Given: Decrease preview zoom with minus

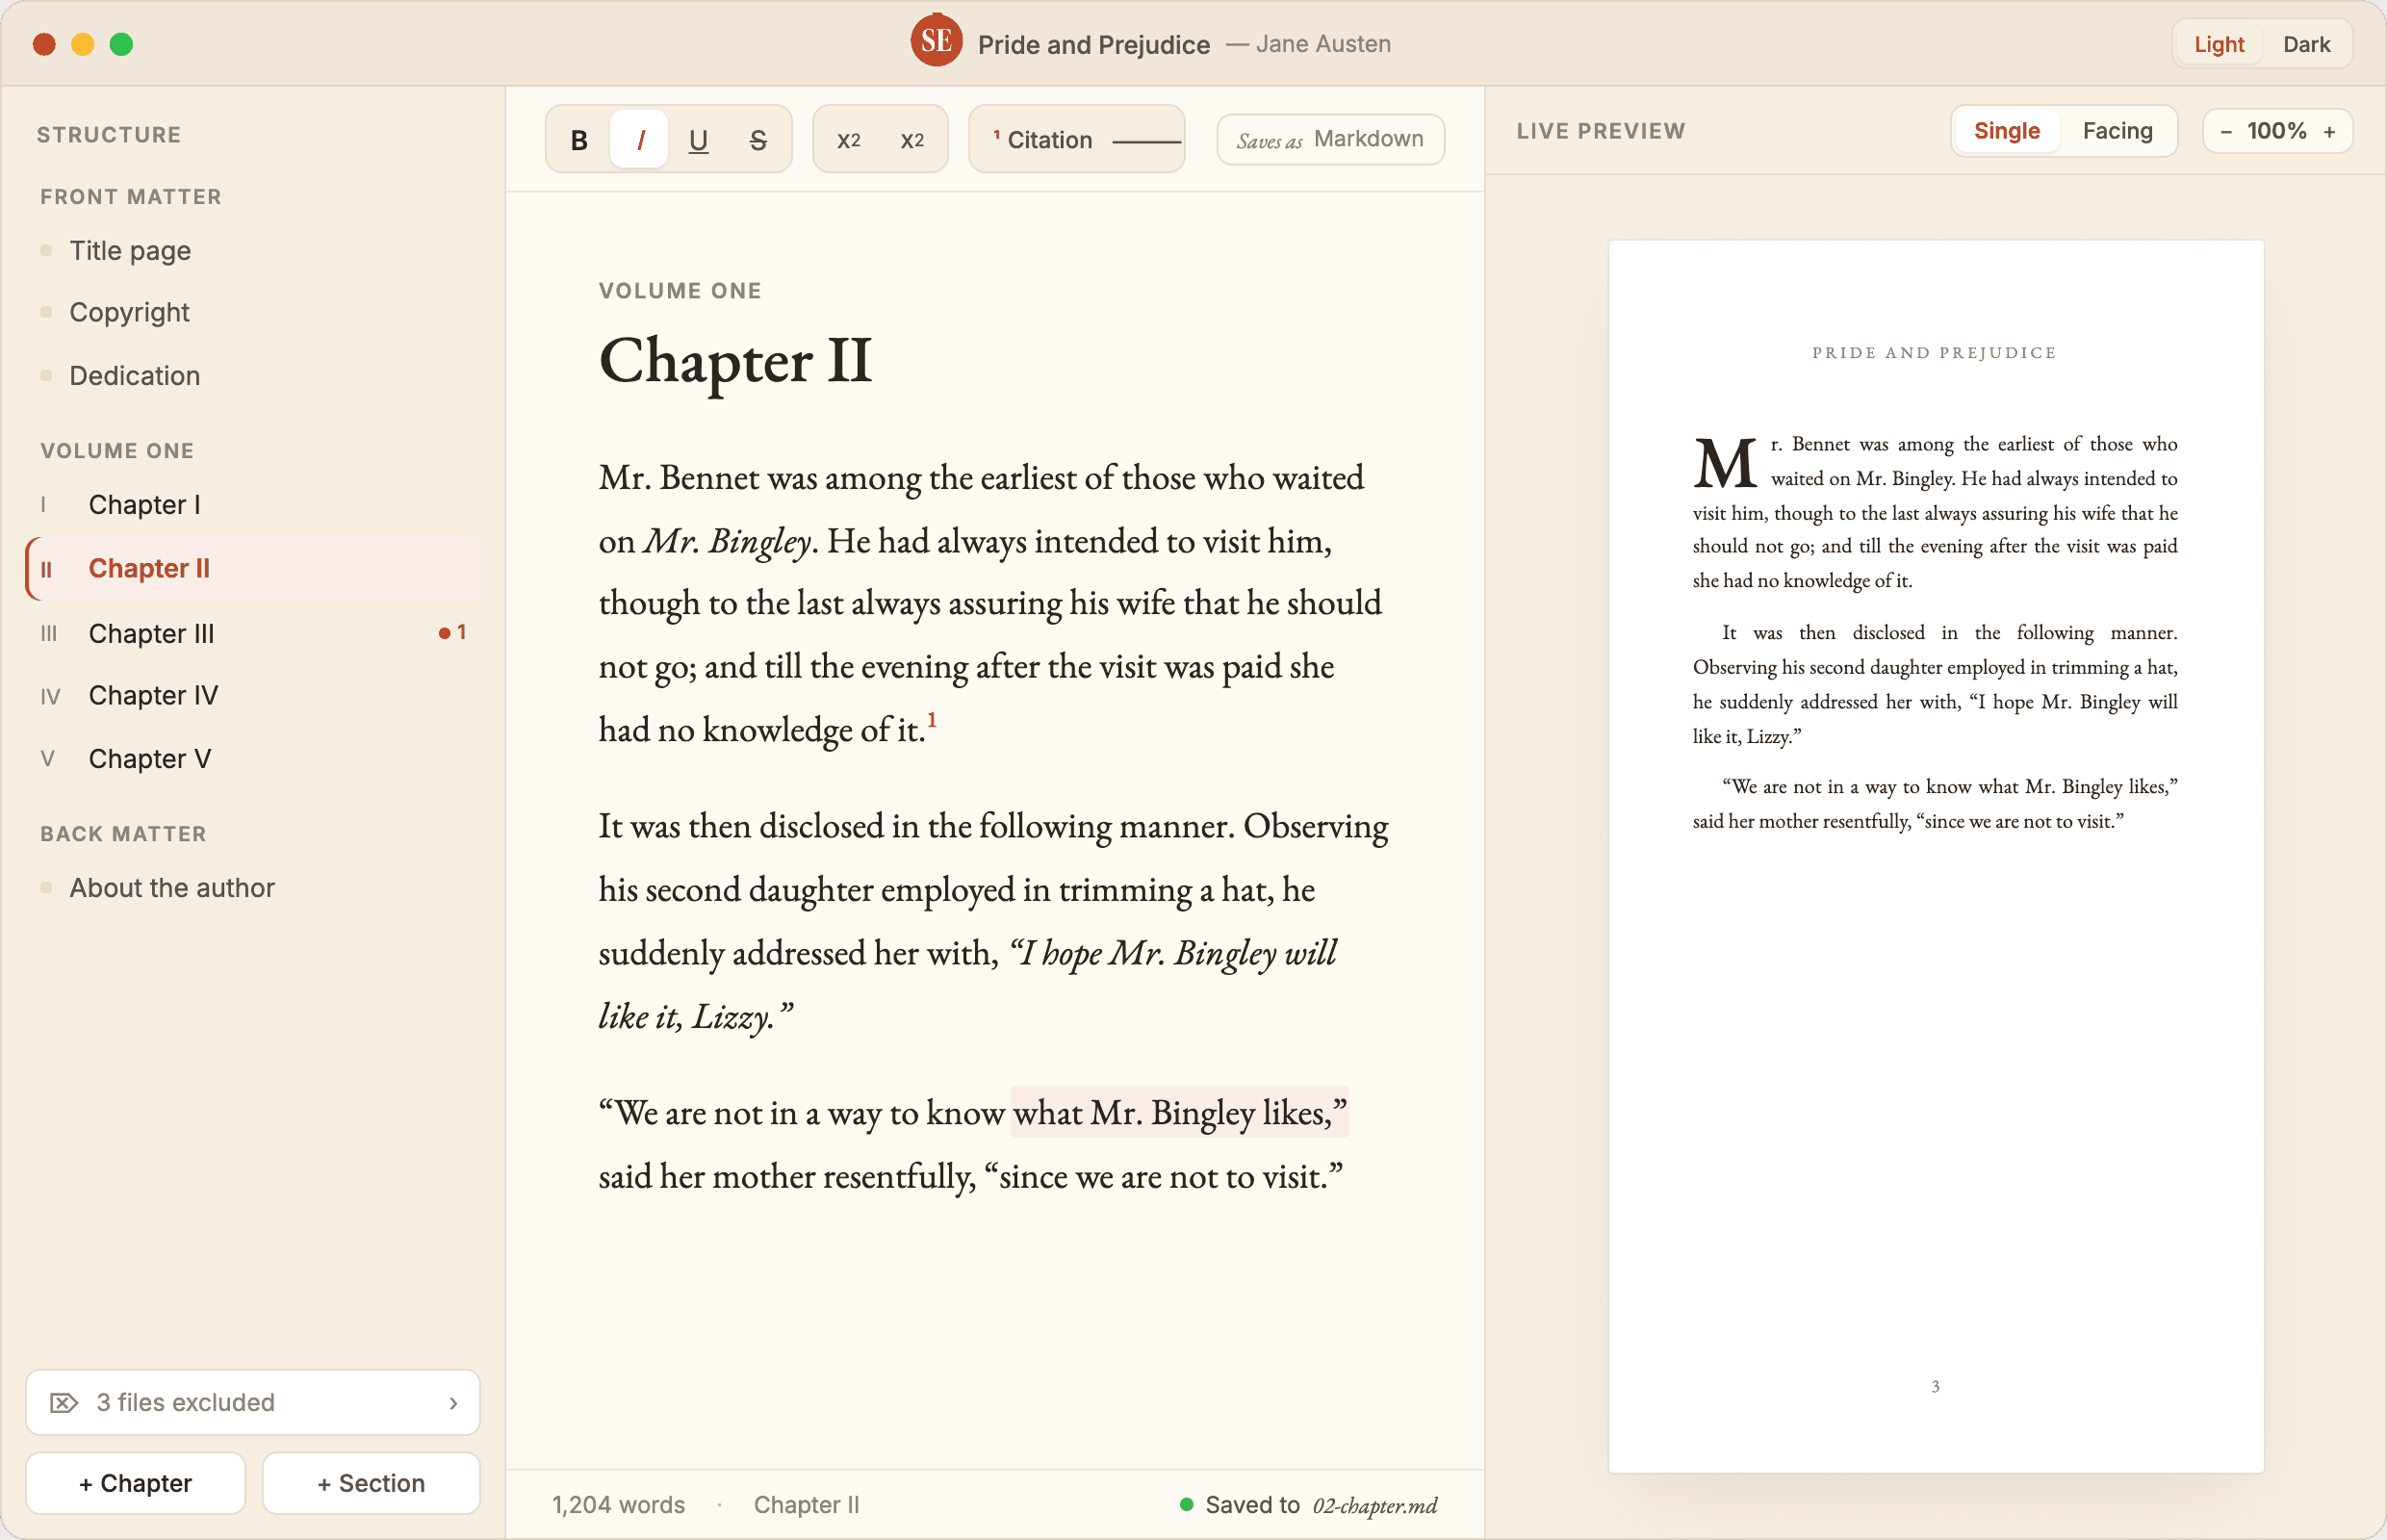Looking at the screenshot, I should (2226, 132).
